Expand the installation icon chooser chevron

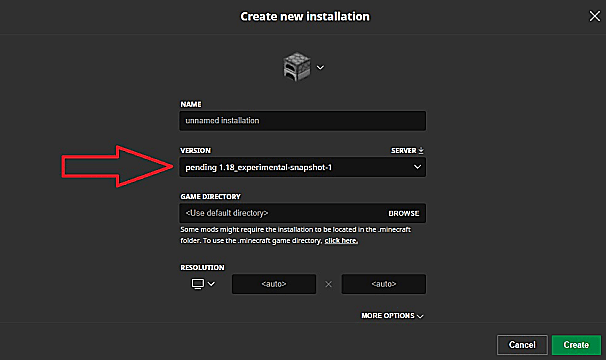click(x=320, y=67)
